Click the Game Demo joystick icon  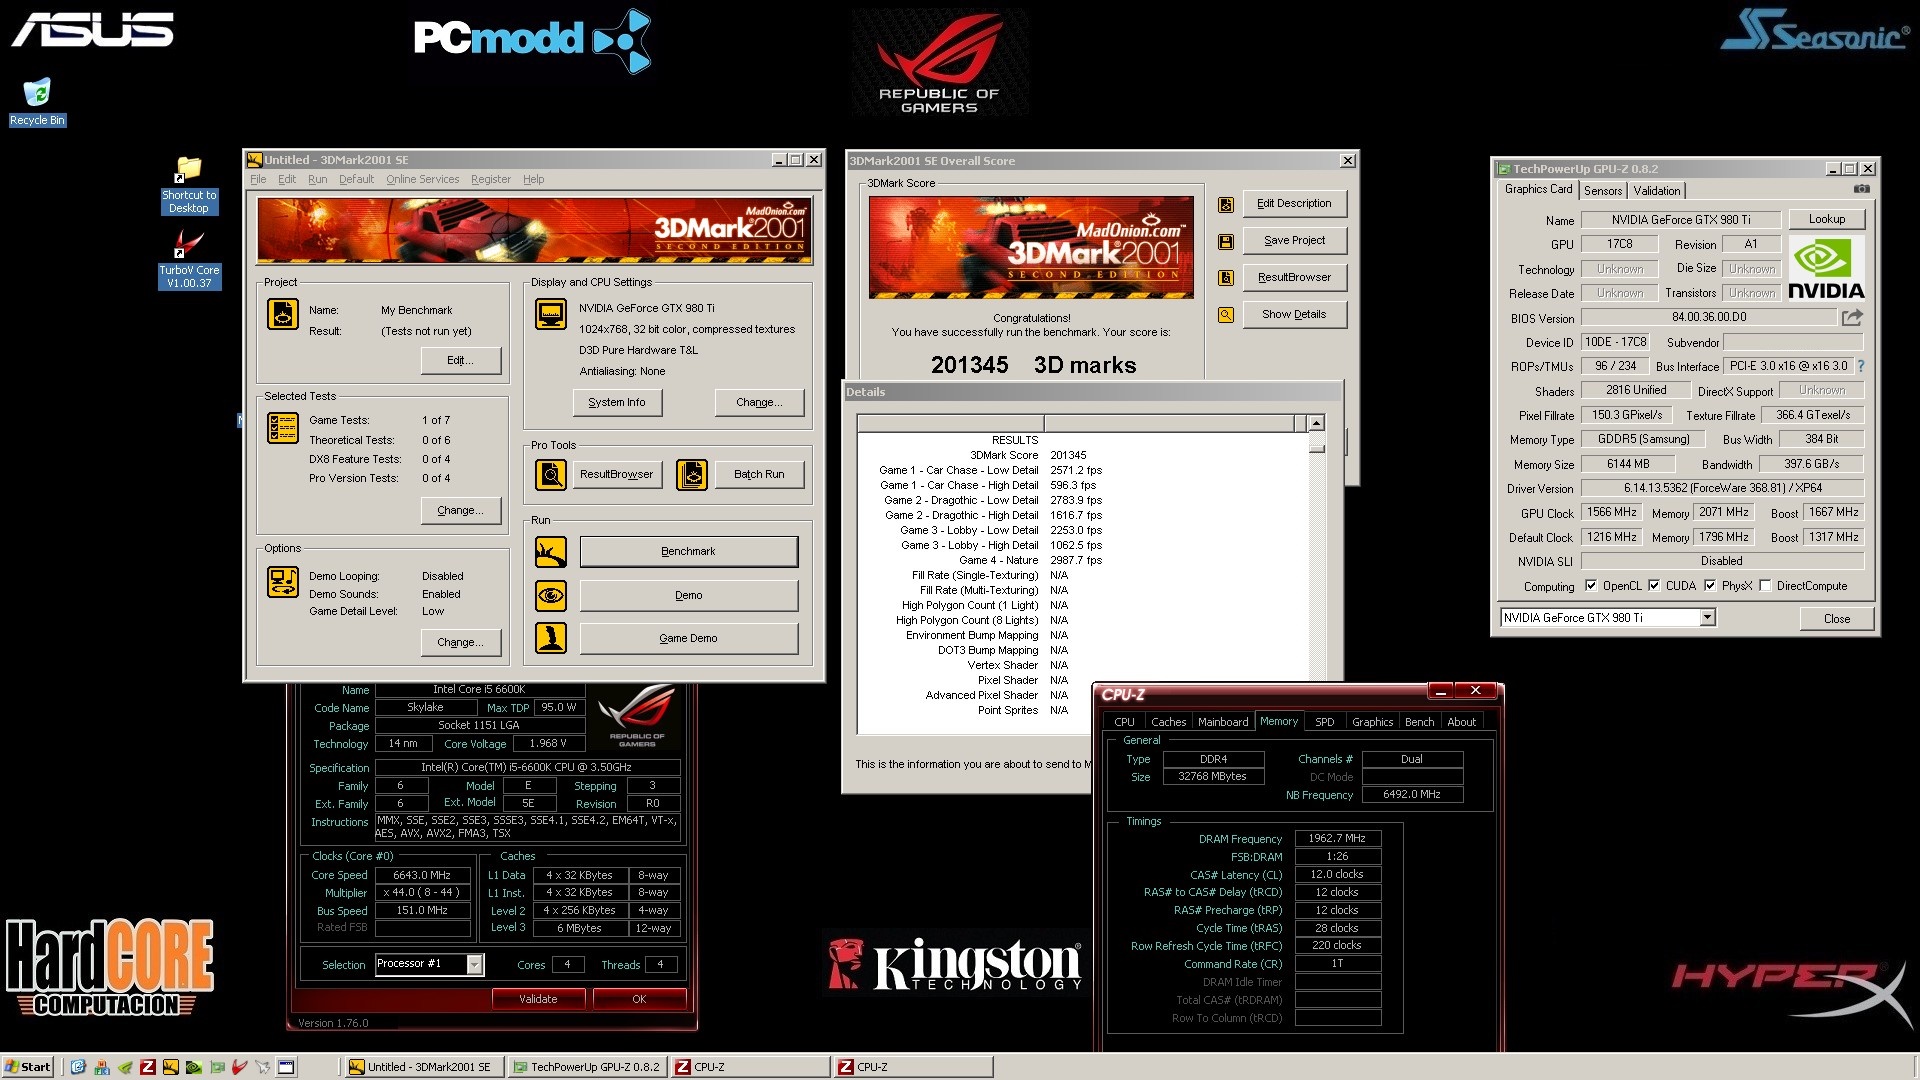pyautogui.click(x=551, y=638)
